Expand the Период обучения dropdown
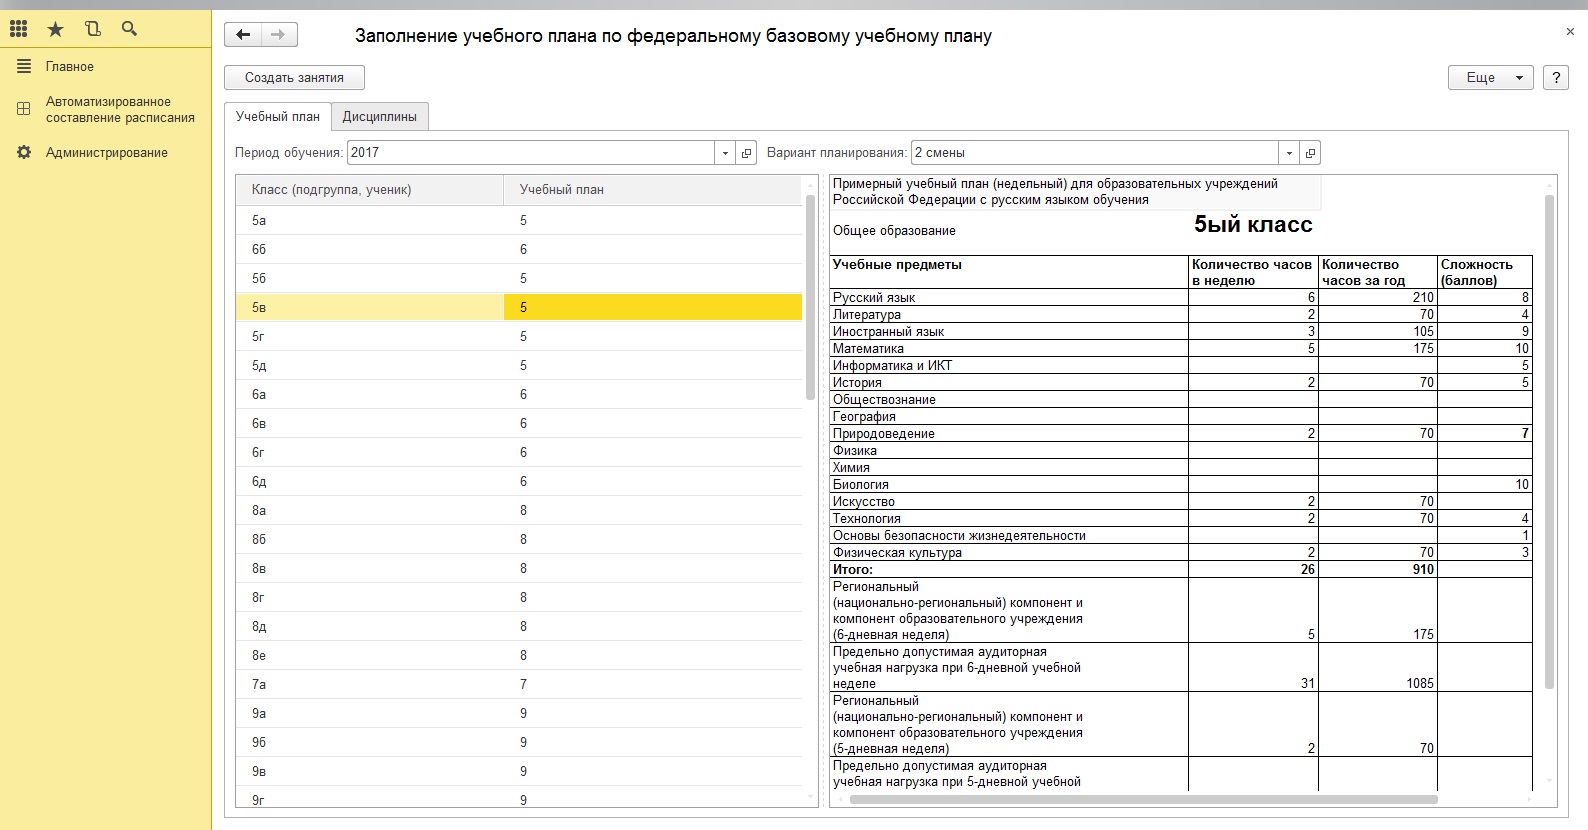This screenshot has width=1588, height=830. [x=726, y=153]
